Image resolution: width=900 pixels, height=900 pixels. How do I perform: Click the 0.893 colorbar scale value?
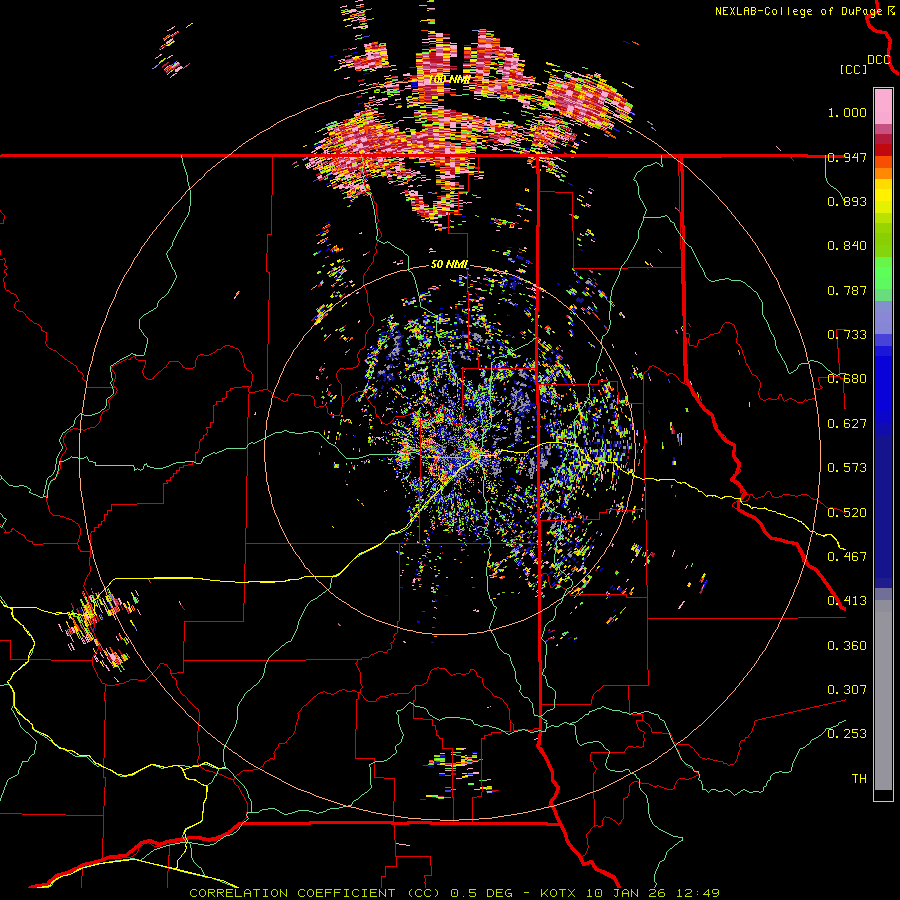847,201
